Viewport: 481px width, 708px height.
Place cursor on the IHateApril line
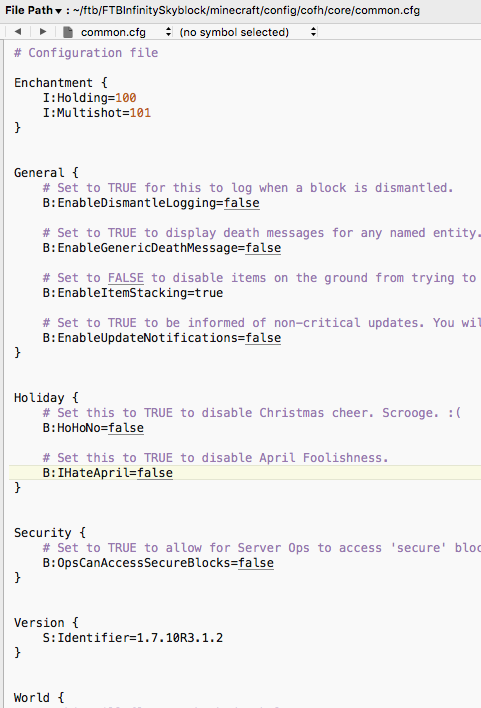pos(245,473)
